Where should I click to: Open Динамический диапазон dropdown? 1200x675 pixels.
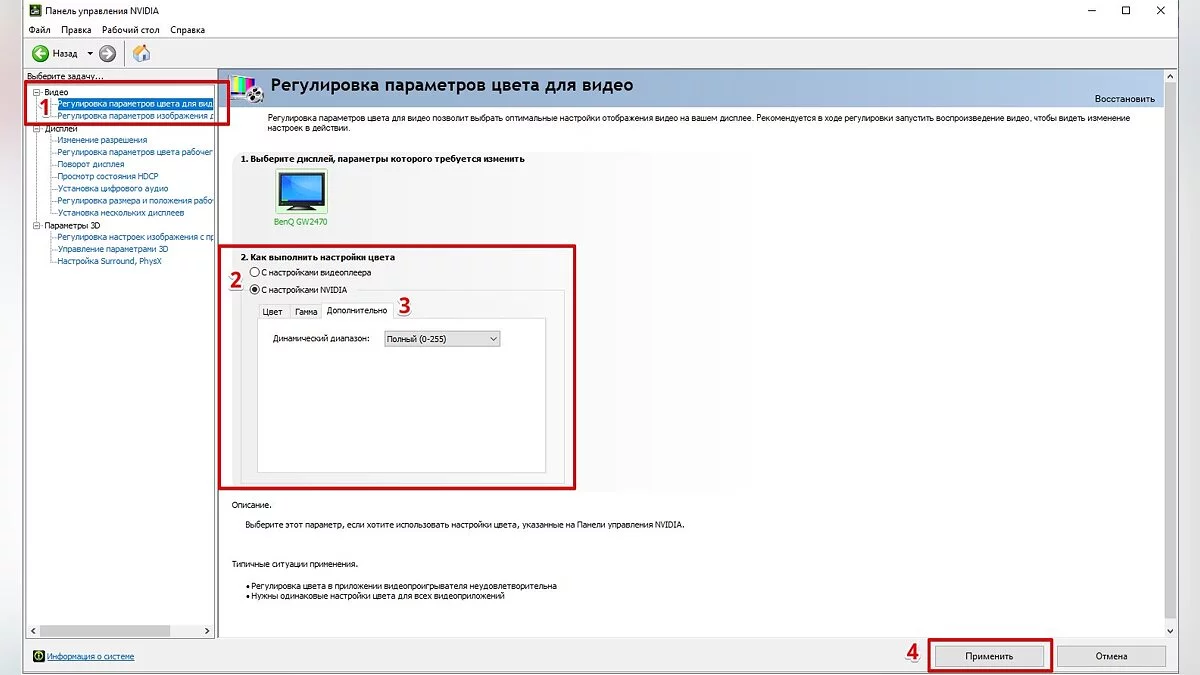[x=442, y=339]
